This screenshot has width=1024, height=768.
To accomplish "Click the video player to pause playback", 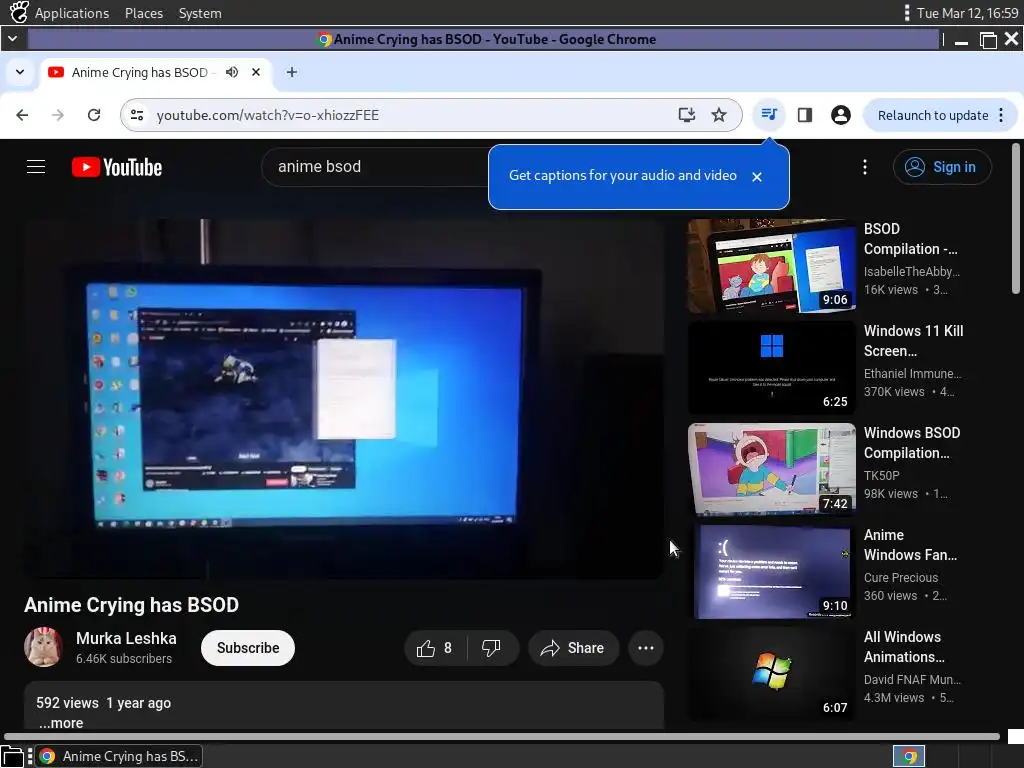I will click(x=344, y=398).
